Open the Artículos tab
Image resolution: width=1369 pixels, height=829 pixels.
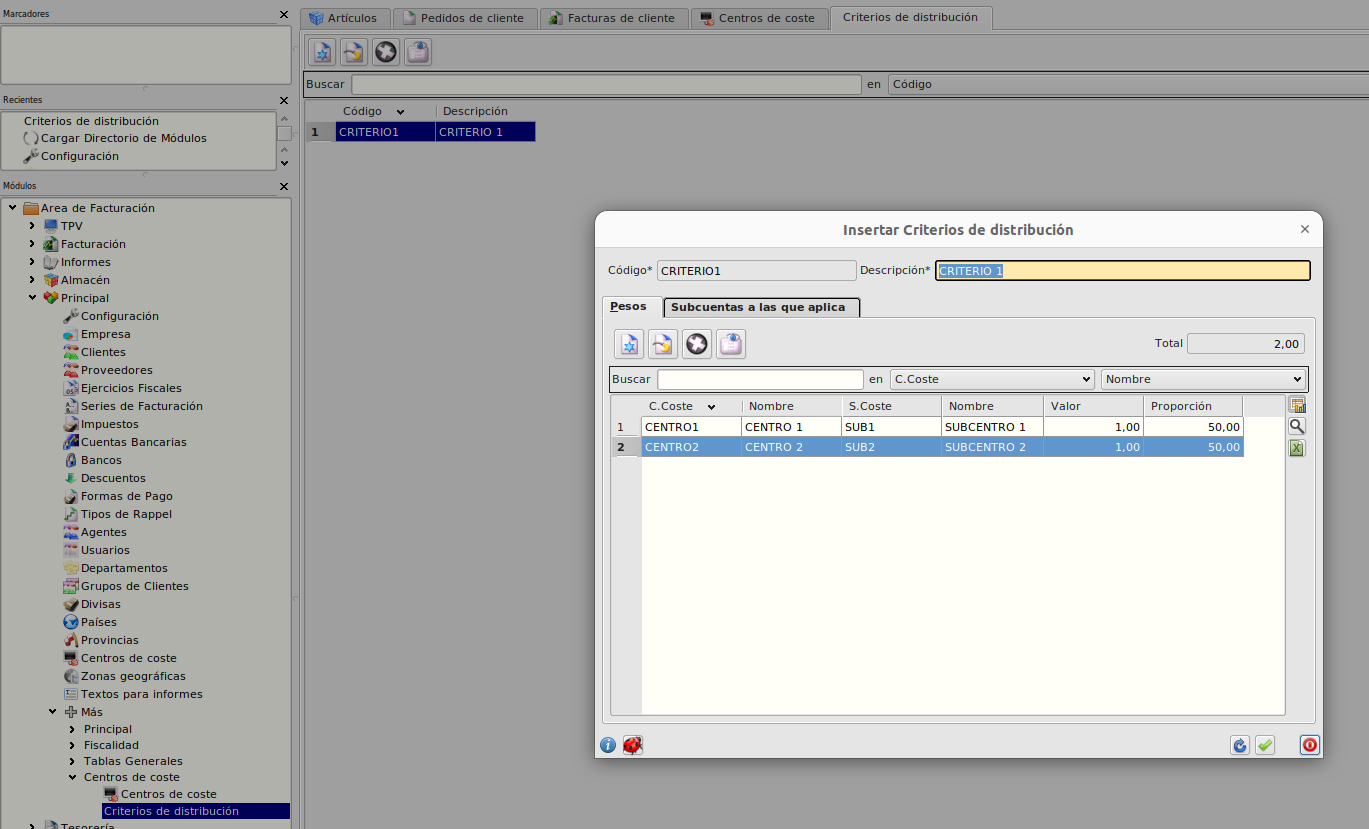tap(345, 18)
